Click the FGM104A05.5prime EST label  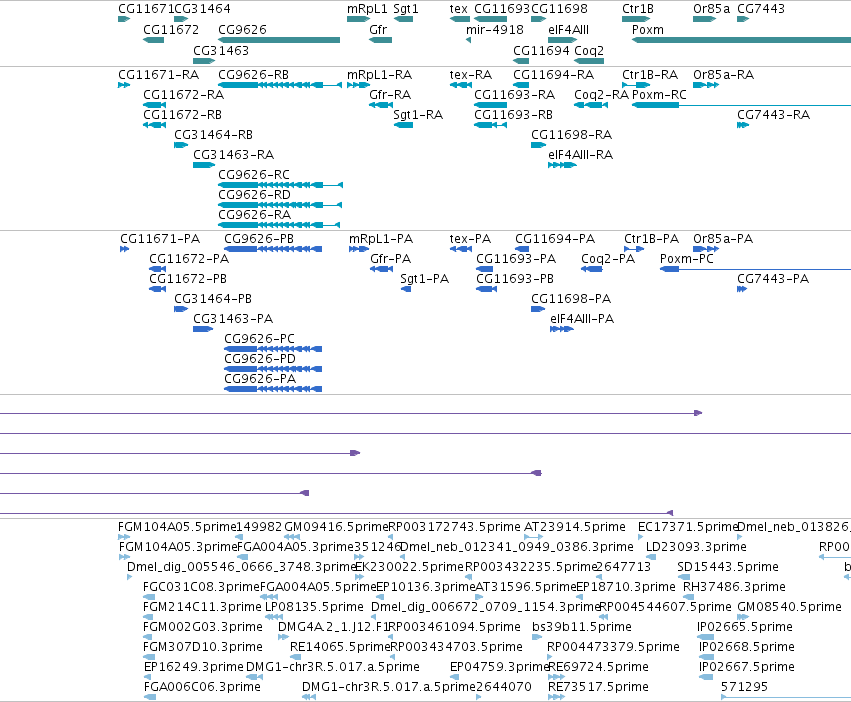pyautogui.click(x=177, y=527)
